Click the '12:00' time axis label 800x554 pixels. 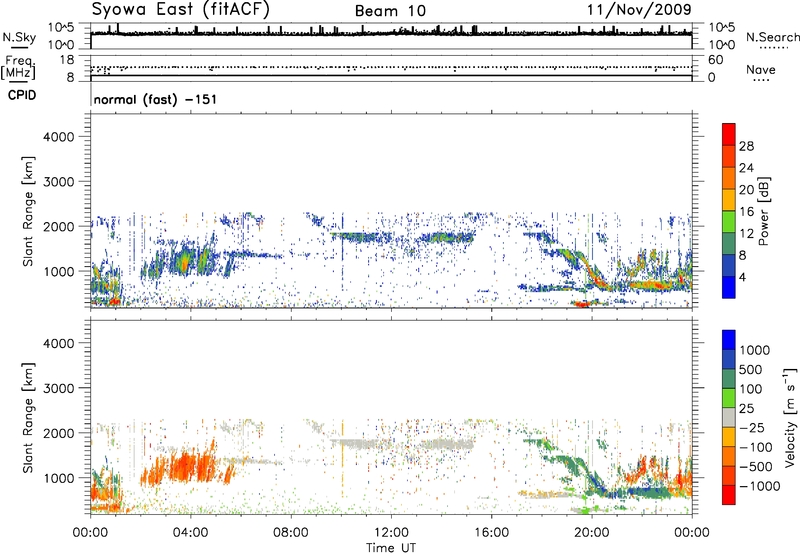click(391, 533)
